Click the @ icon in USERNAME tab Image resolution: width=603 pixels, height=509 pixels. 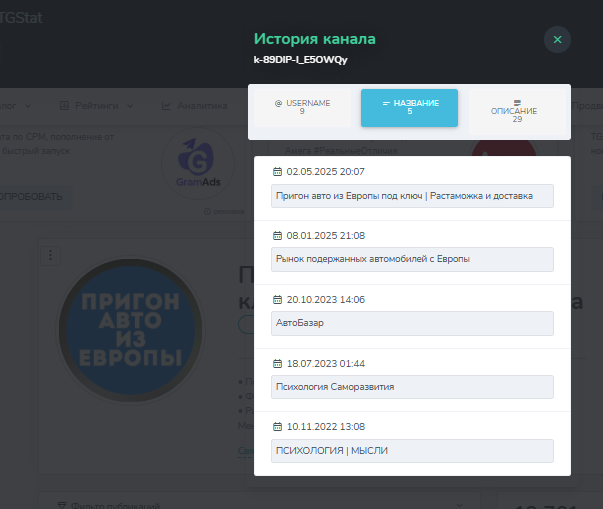tap(278, 103)
